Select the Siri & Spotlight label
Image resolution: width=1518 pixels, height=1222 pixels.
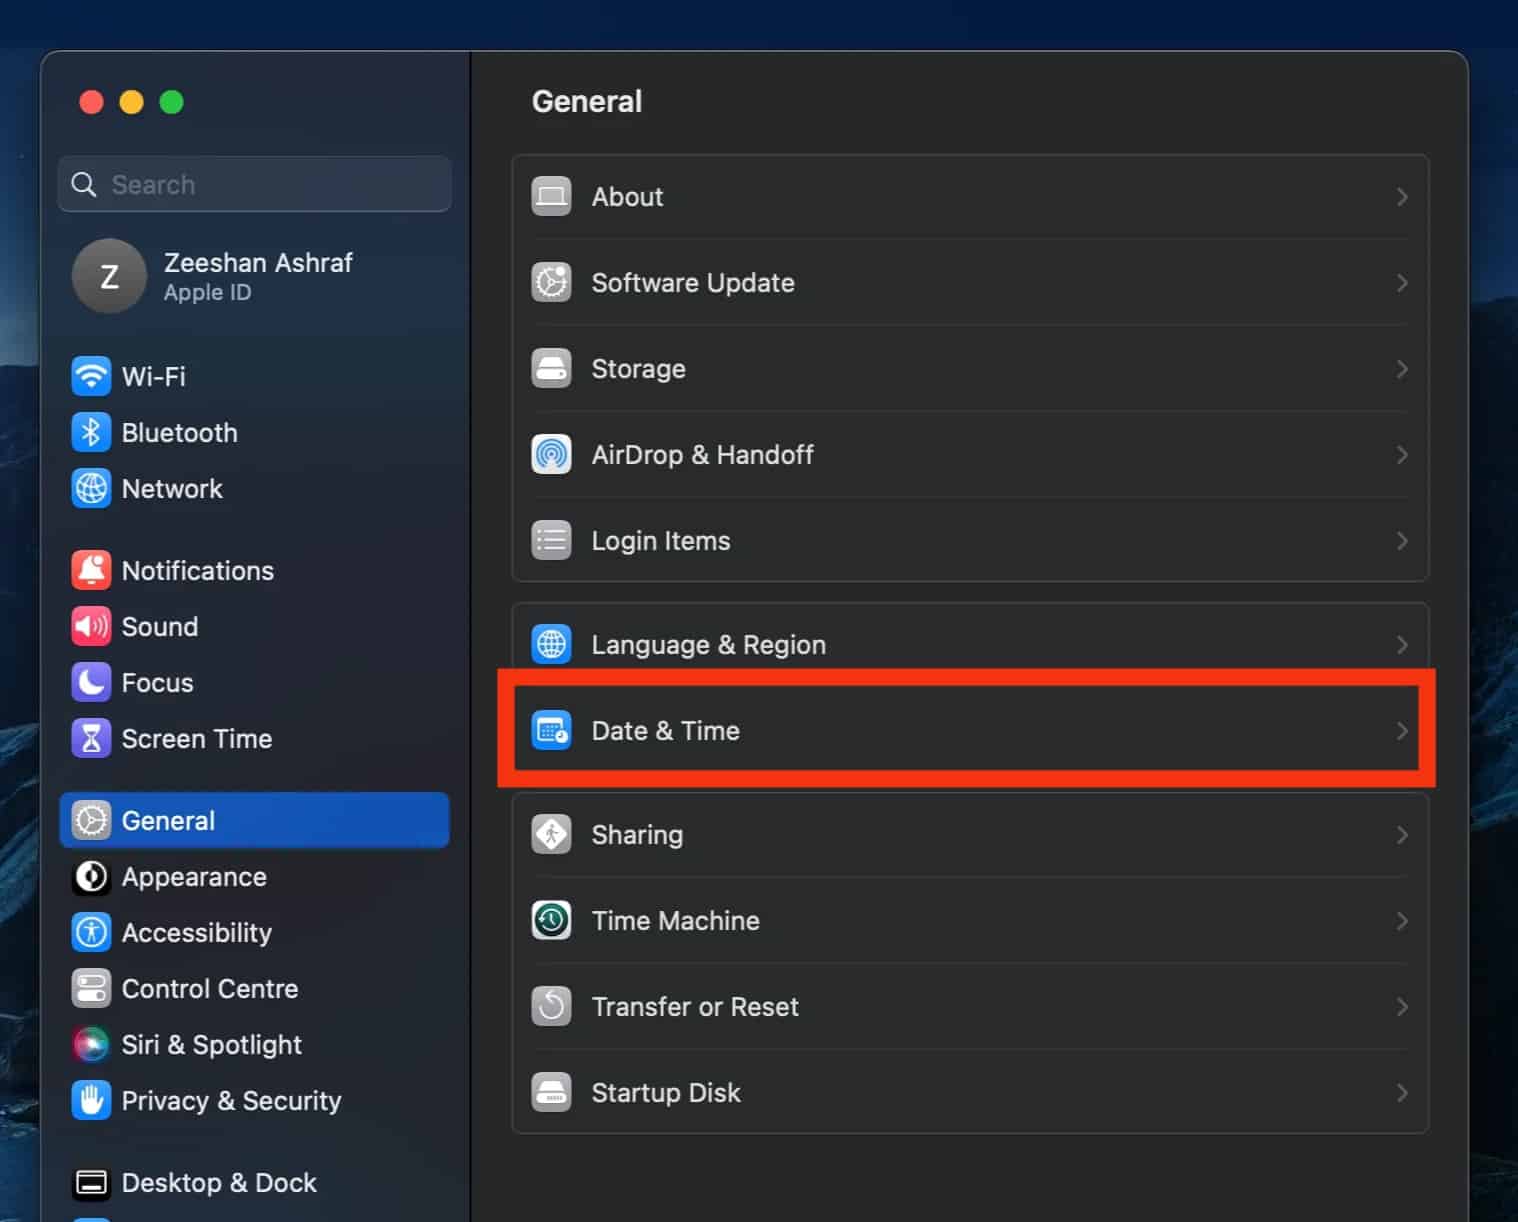pos(211,1044)
